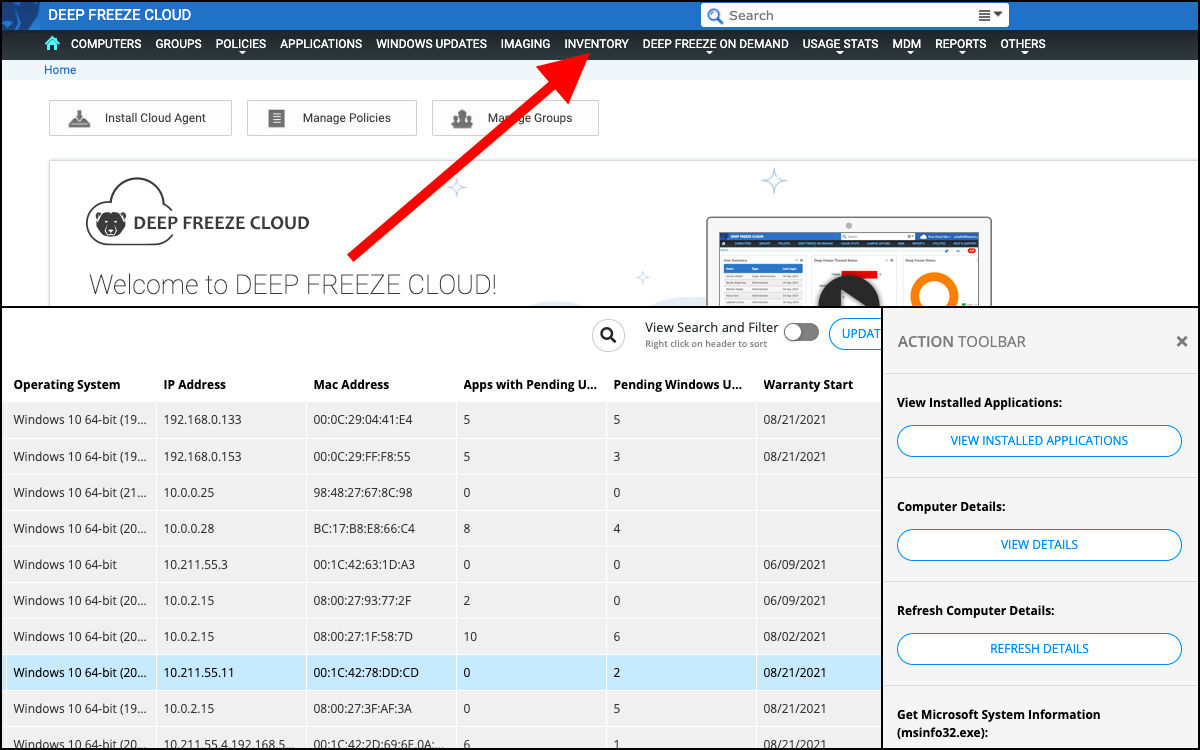1200x750 pixels.
Task: Click the Refresh Details button
Action: tap(1039, 649)
